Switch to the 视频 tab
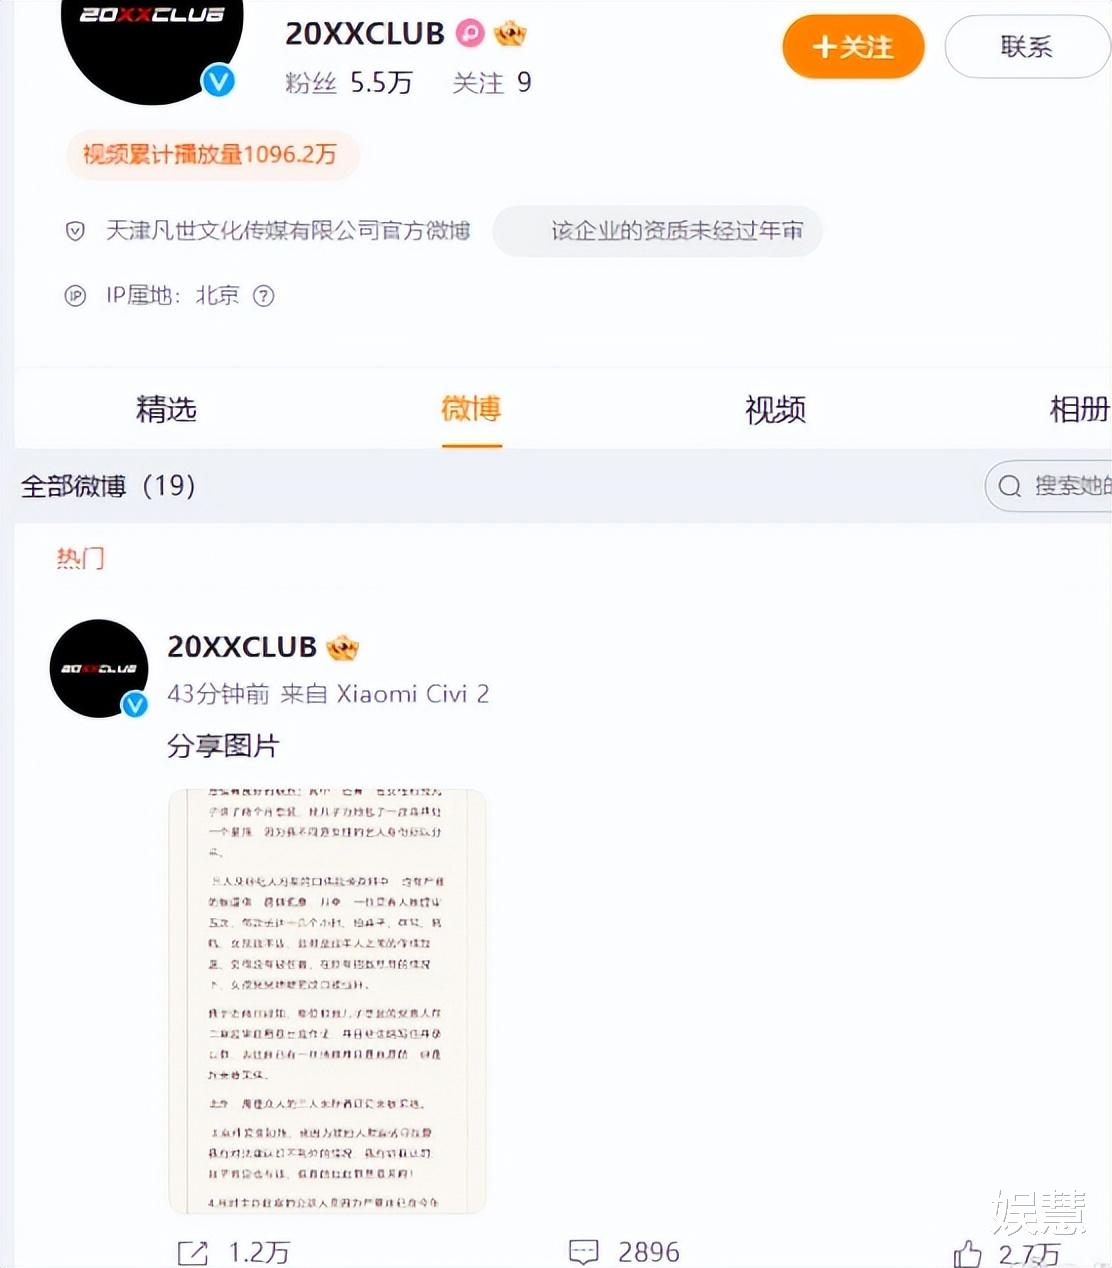 [775, 409]
